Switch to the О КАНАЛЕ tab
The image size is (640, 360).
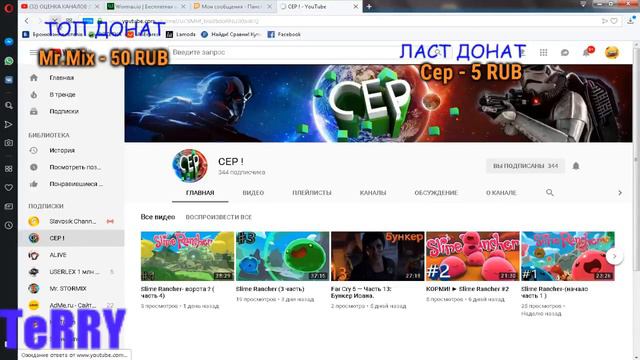click(501, 193)
